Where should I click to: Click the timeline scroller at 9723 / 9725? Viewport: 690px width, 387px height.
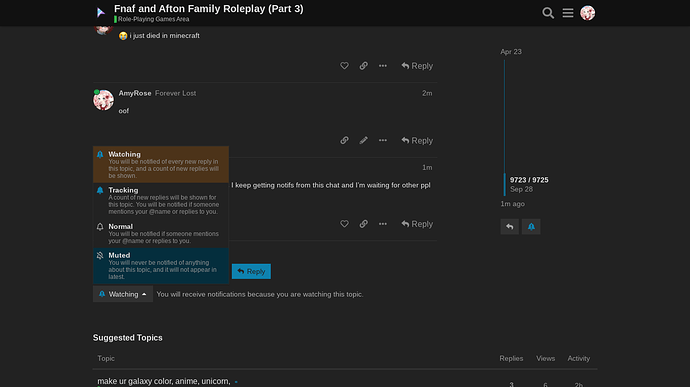pyautogui.click(x=529, y=184)
